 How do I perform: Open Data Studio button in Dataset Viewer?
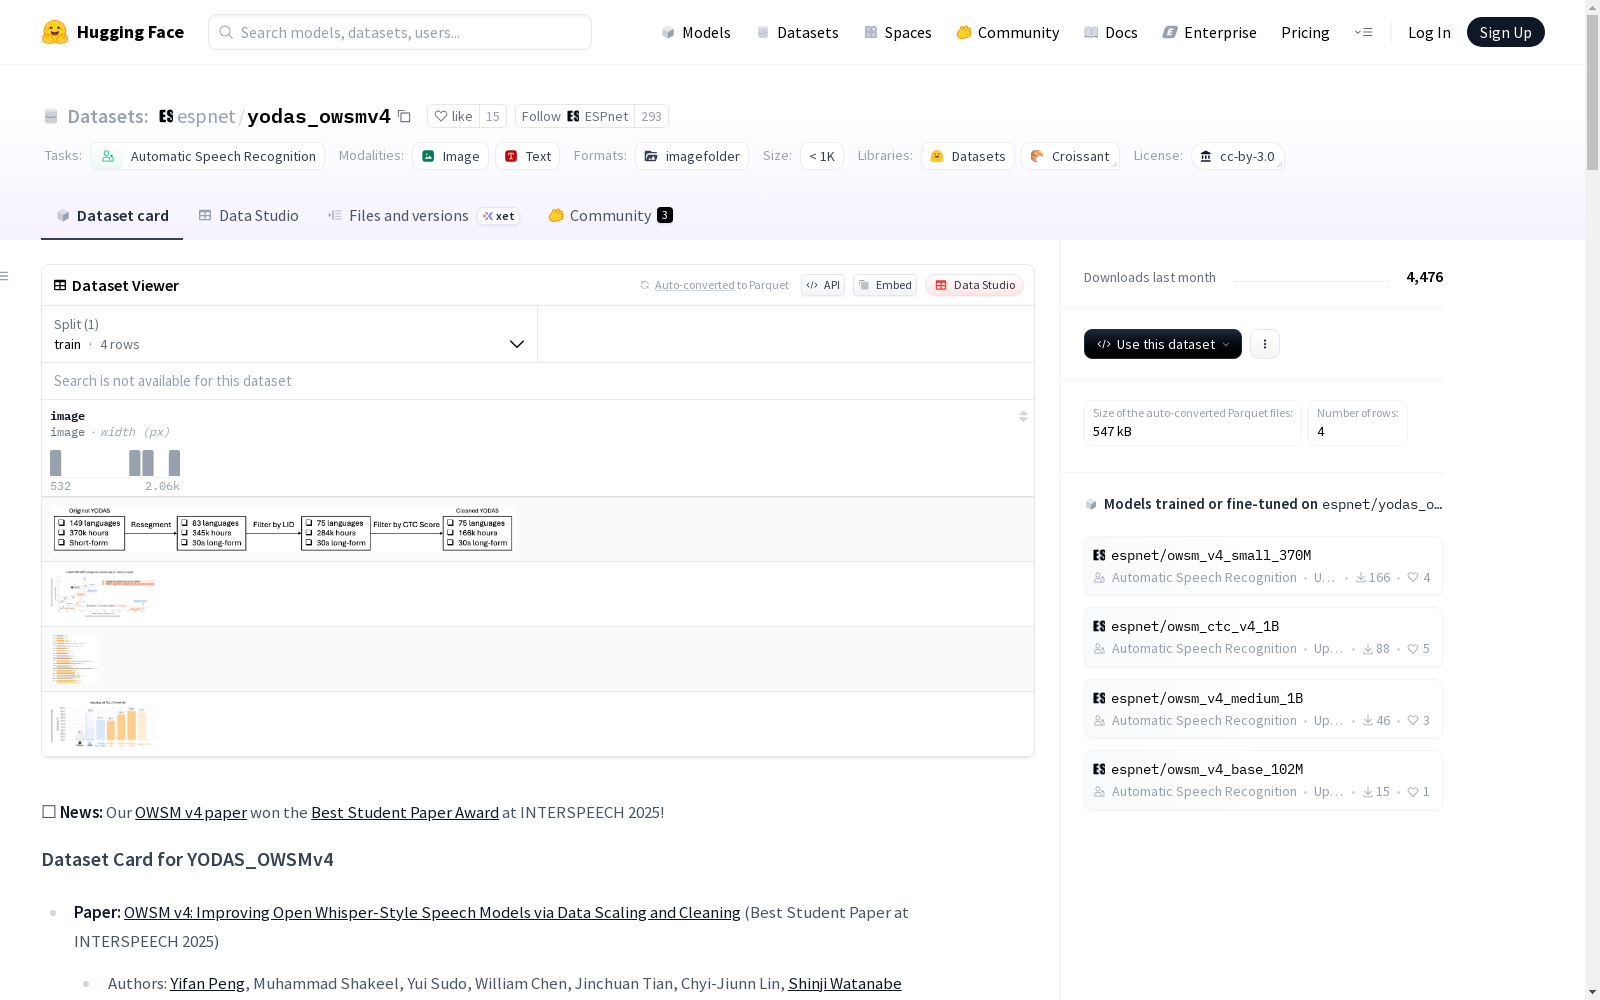pyautogui.click(x=975, y=285)
